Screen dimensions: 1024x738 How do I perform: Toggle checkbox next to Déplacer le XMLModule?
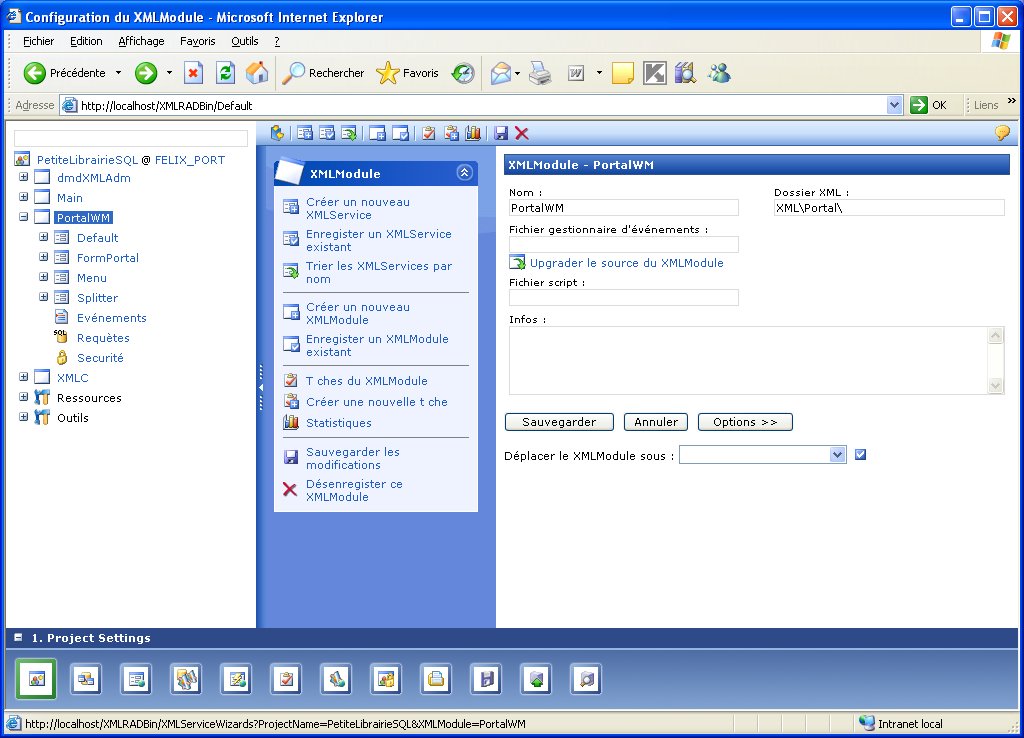click(x=860, y=455)
